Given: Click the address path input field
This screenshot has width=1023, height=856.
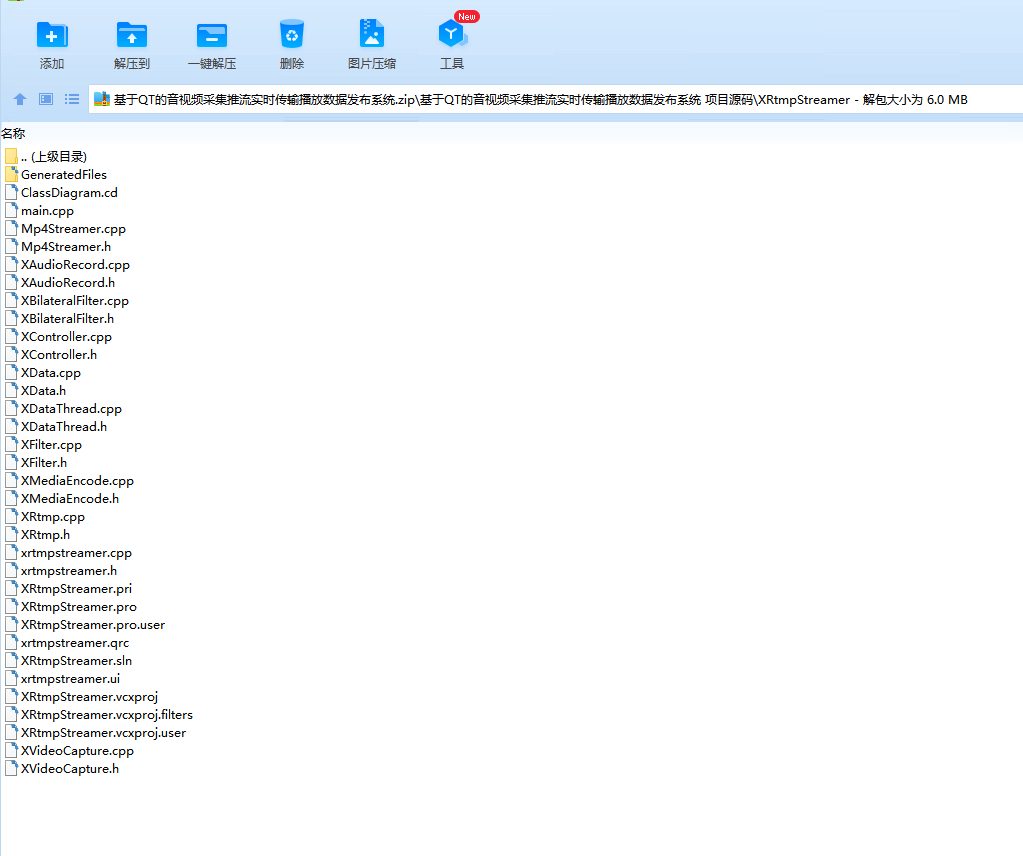Looking at the screenshot, I should [556, 100].
